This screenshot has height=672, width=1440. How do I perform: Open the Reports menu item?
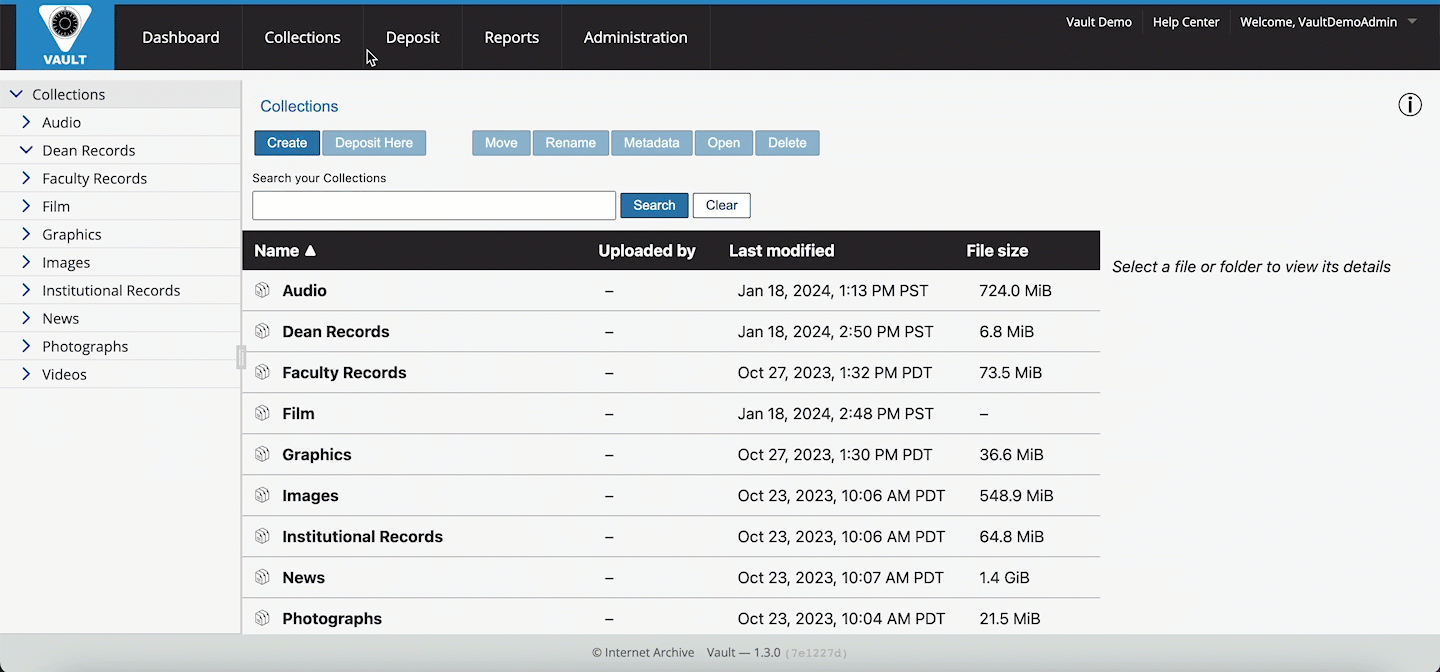511,37
